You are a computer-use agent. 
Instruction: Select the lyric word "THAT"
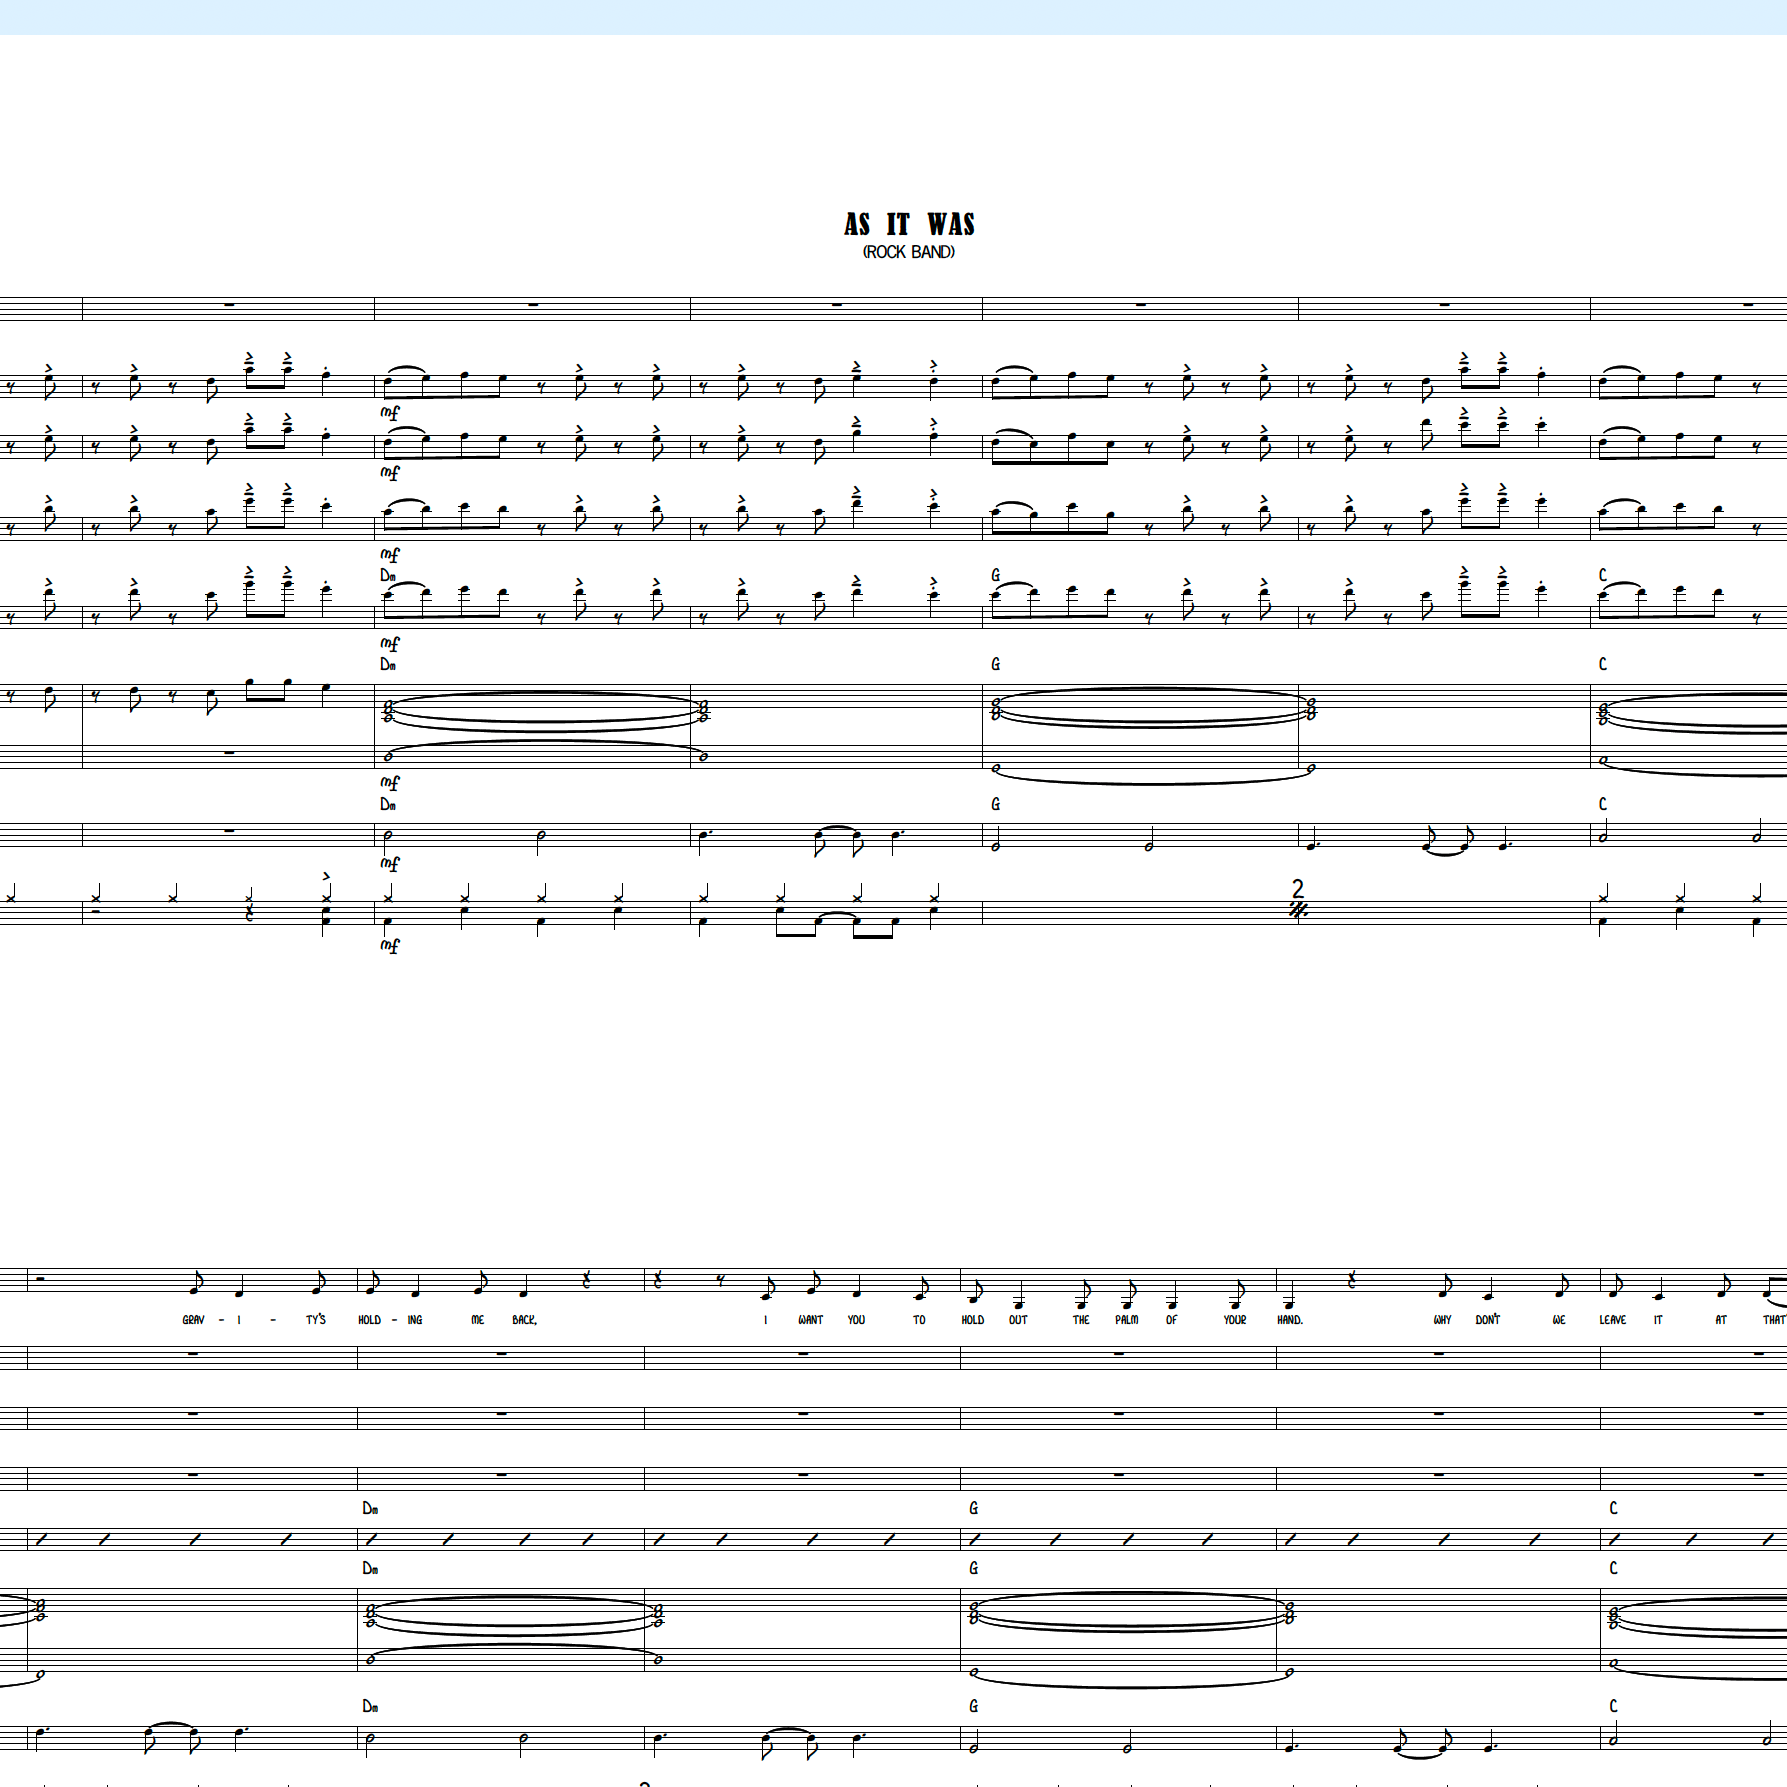pyautogui.click(x=1775, y=1320)
